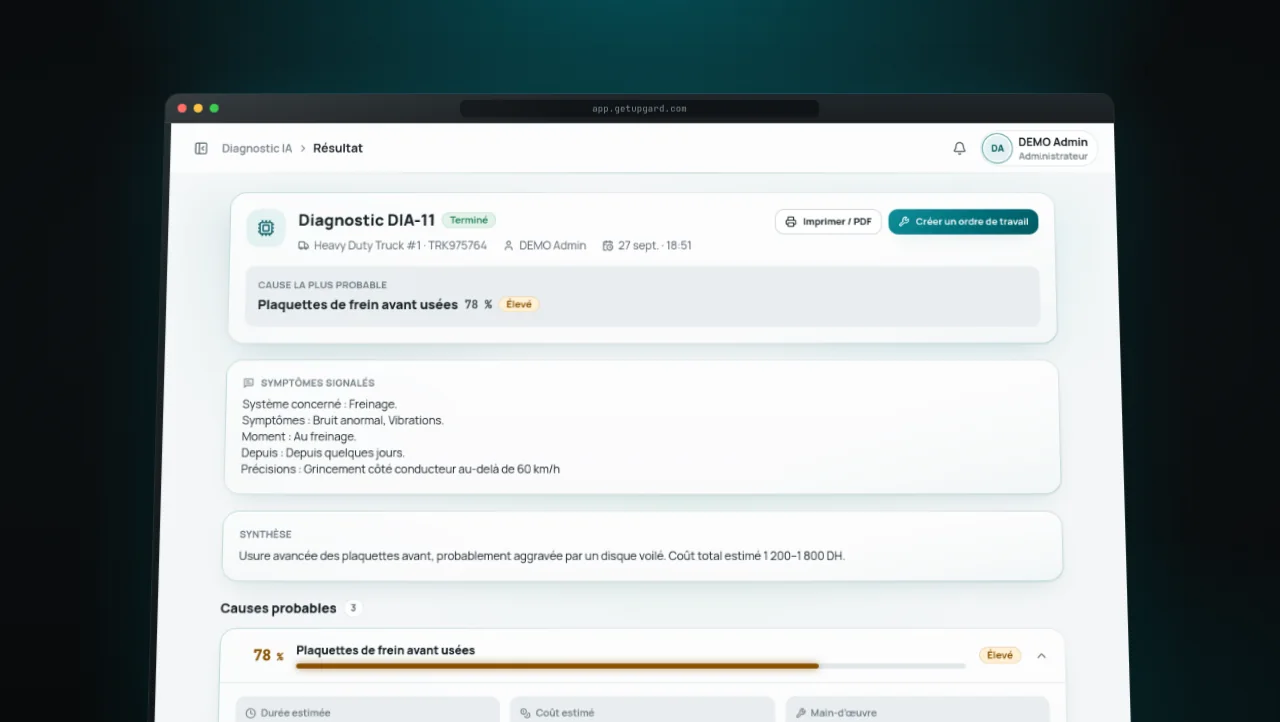This screenshot has height=722, width=1280.
Task: Click the 27 sept. · 18:51 date text
Action: (x=655, y=245)
